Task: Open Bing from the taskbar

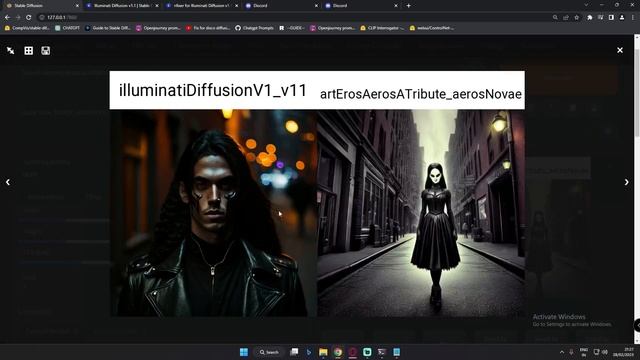Action: click(x=309, y=352)
